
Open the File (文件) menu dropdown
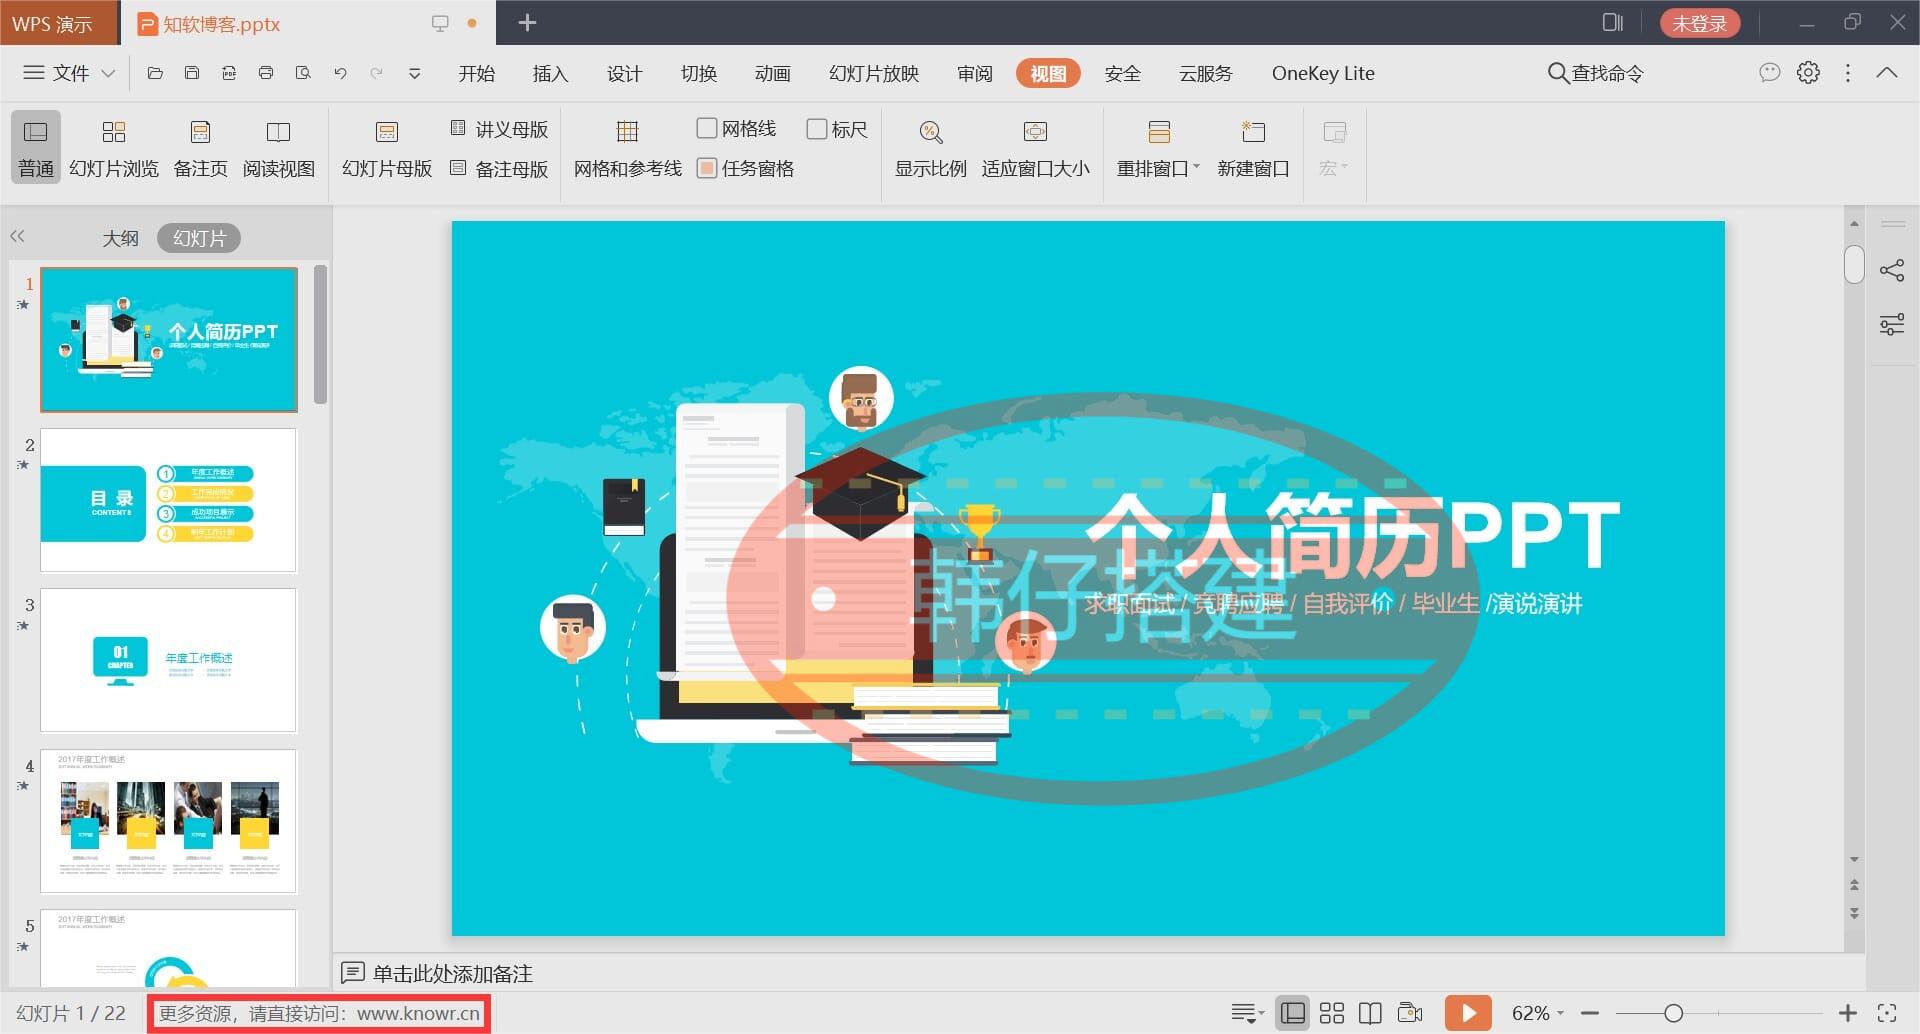pyautogui.click(x=70, y=73)
